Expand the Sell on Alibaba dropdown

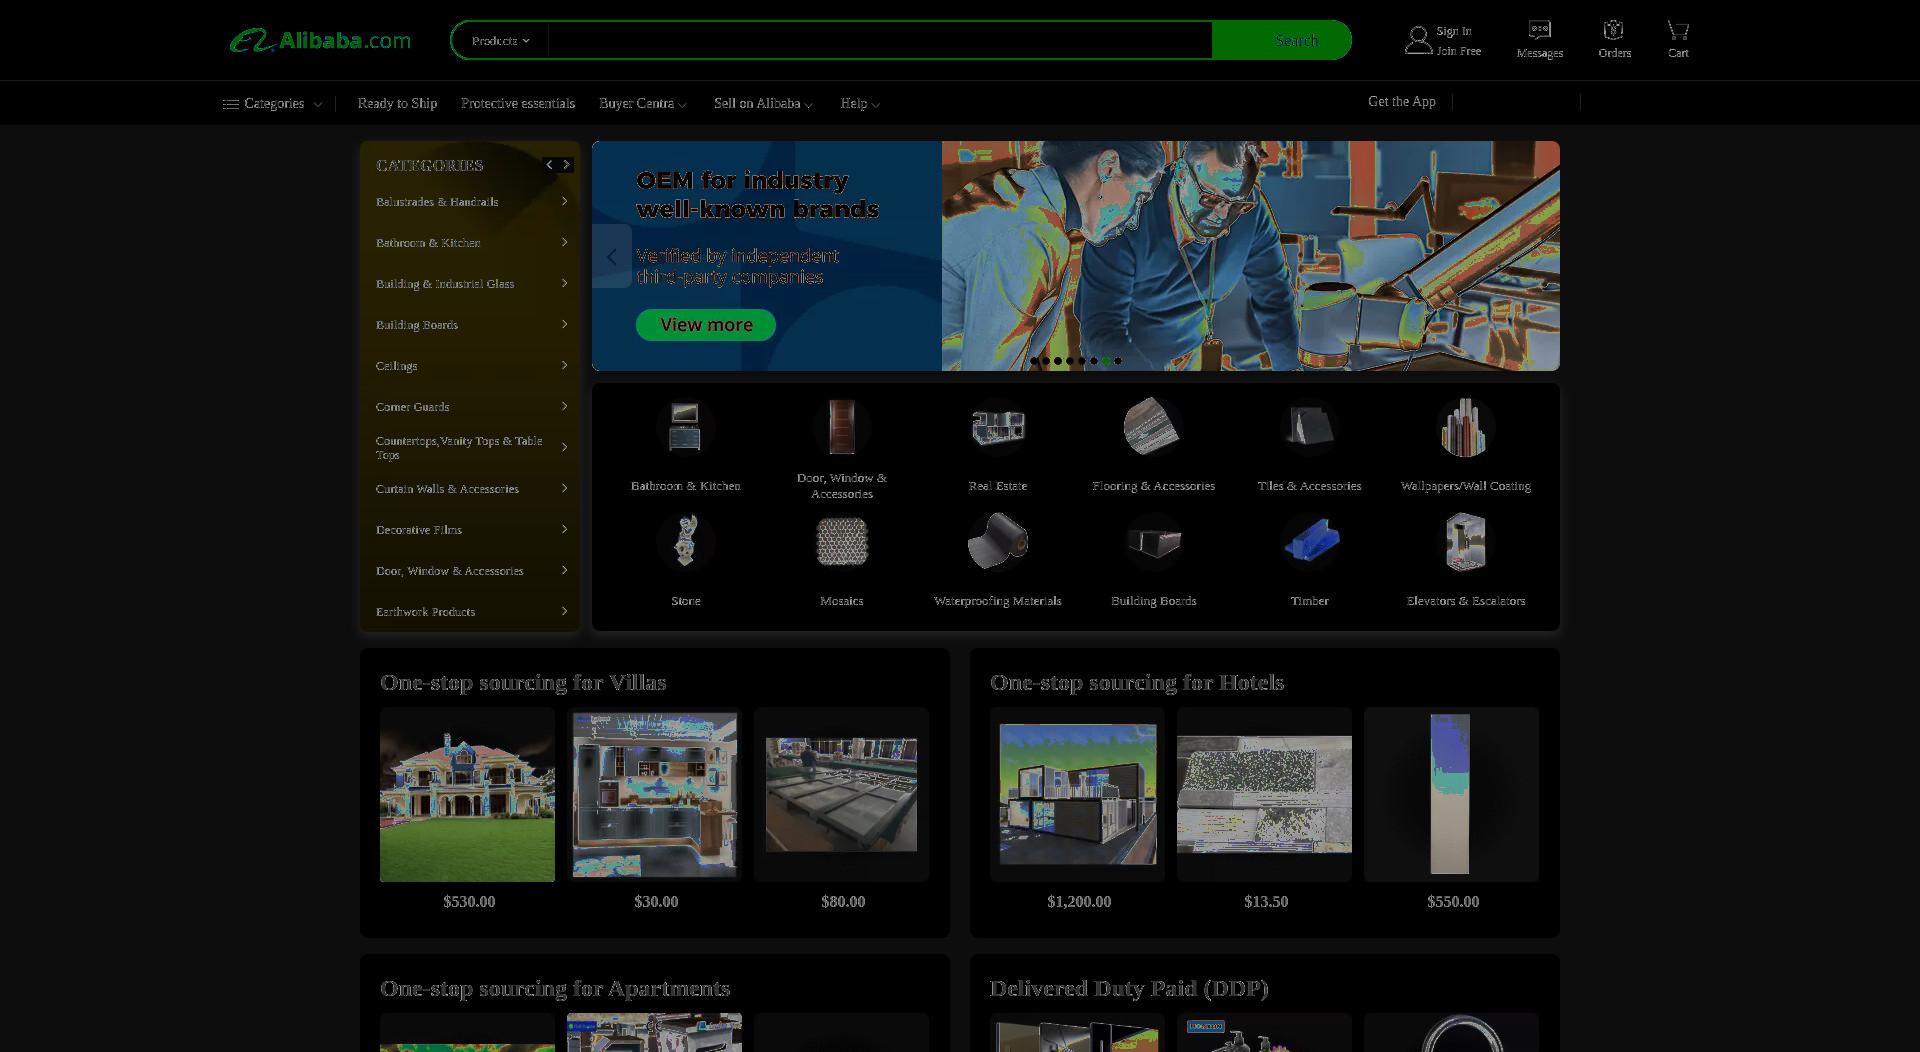[808, 105]
